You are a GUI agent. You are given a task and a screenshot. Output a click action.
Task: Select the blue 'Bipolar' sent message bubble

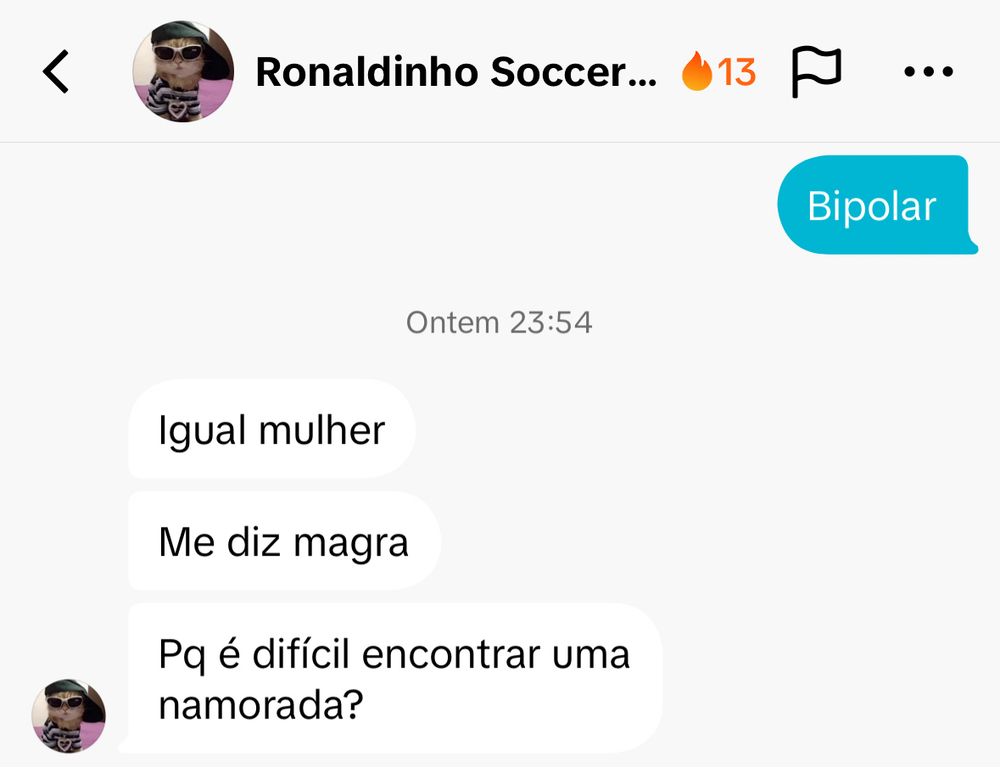[871, 205]
